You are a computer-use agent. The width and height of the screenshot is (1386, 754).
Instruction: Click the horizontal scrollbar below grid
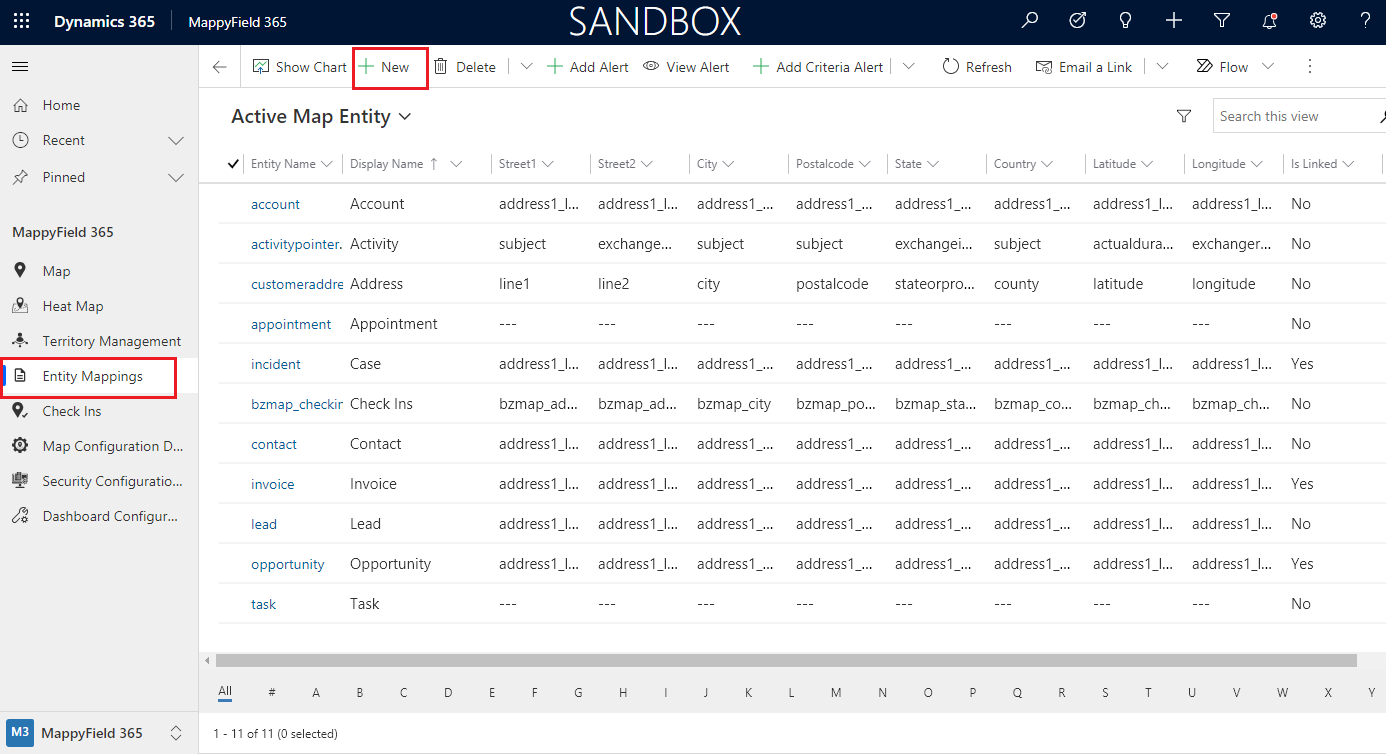click(x=785, y=660)
